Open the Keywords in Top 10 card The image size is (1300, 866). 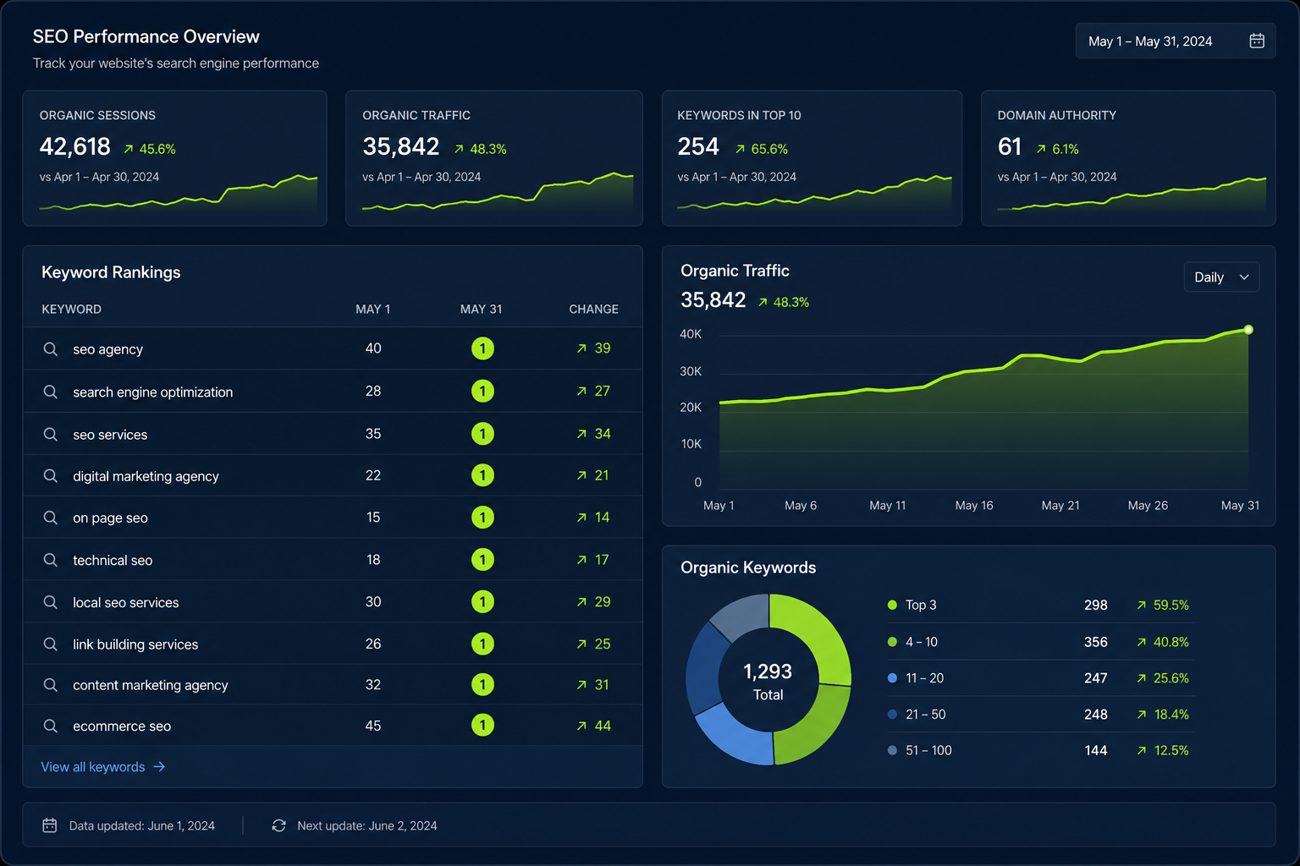click(812, 158)
